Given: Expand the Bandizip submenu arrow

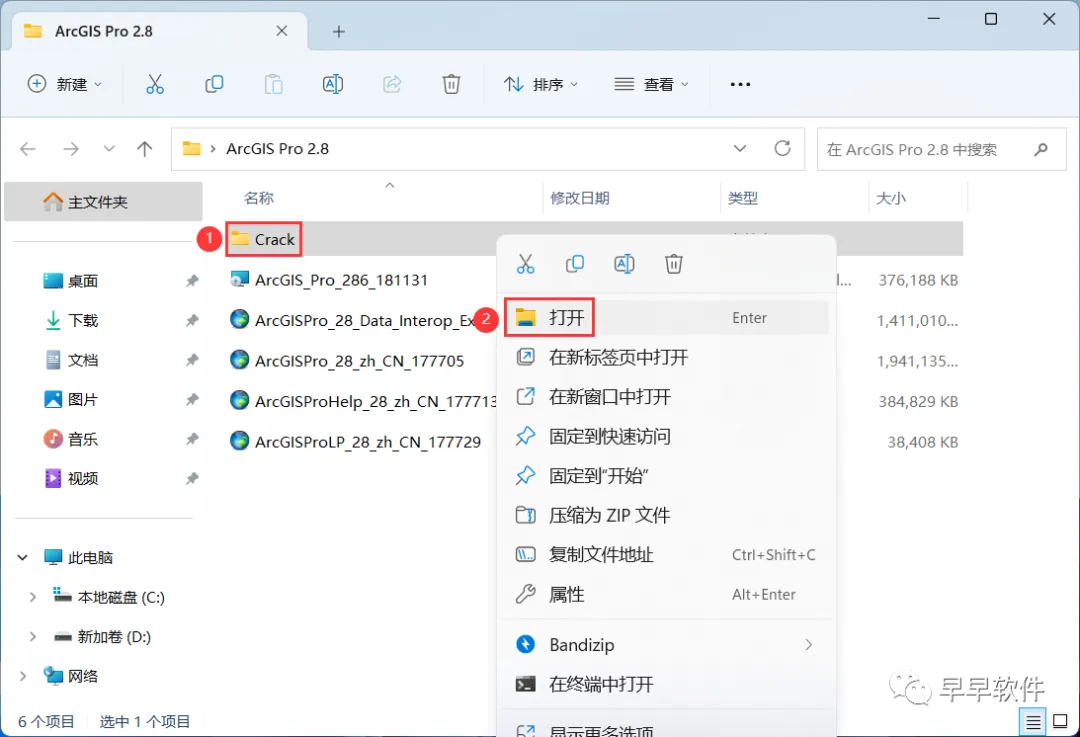Looking at the screenshot, I should coord(809,645).
